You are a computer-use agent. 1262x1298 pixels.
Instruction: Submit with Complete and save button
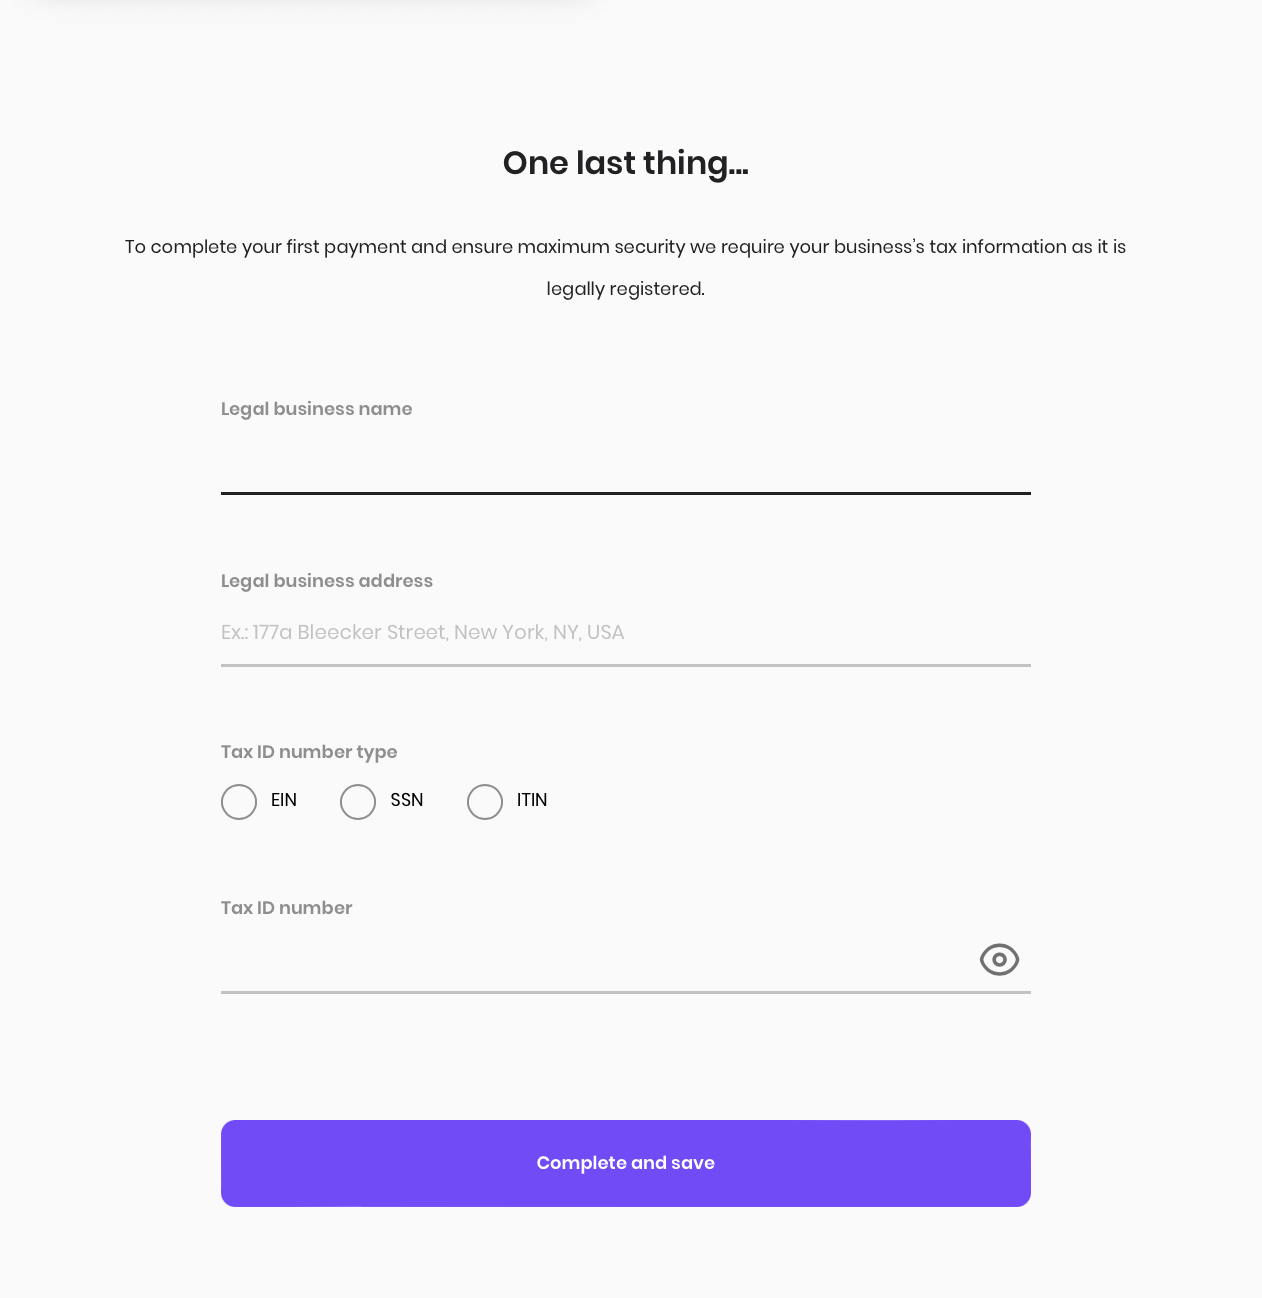tap(626, 1163)
